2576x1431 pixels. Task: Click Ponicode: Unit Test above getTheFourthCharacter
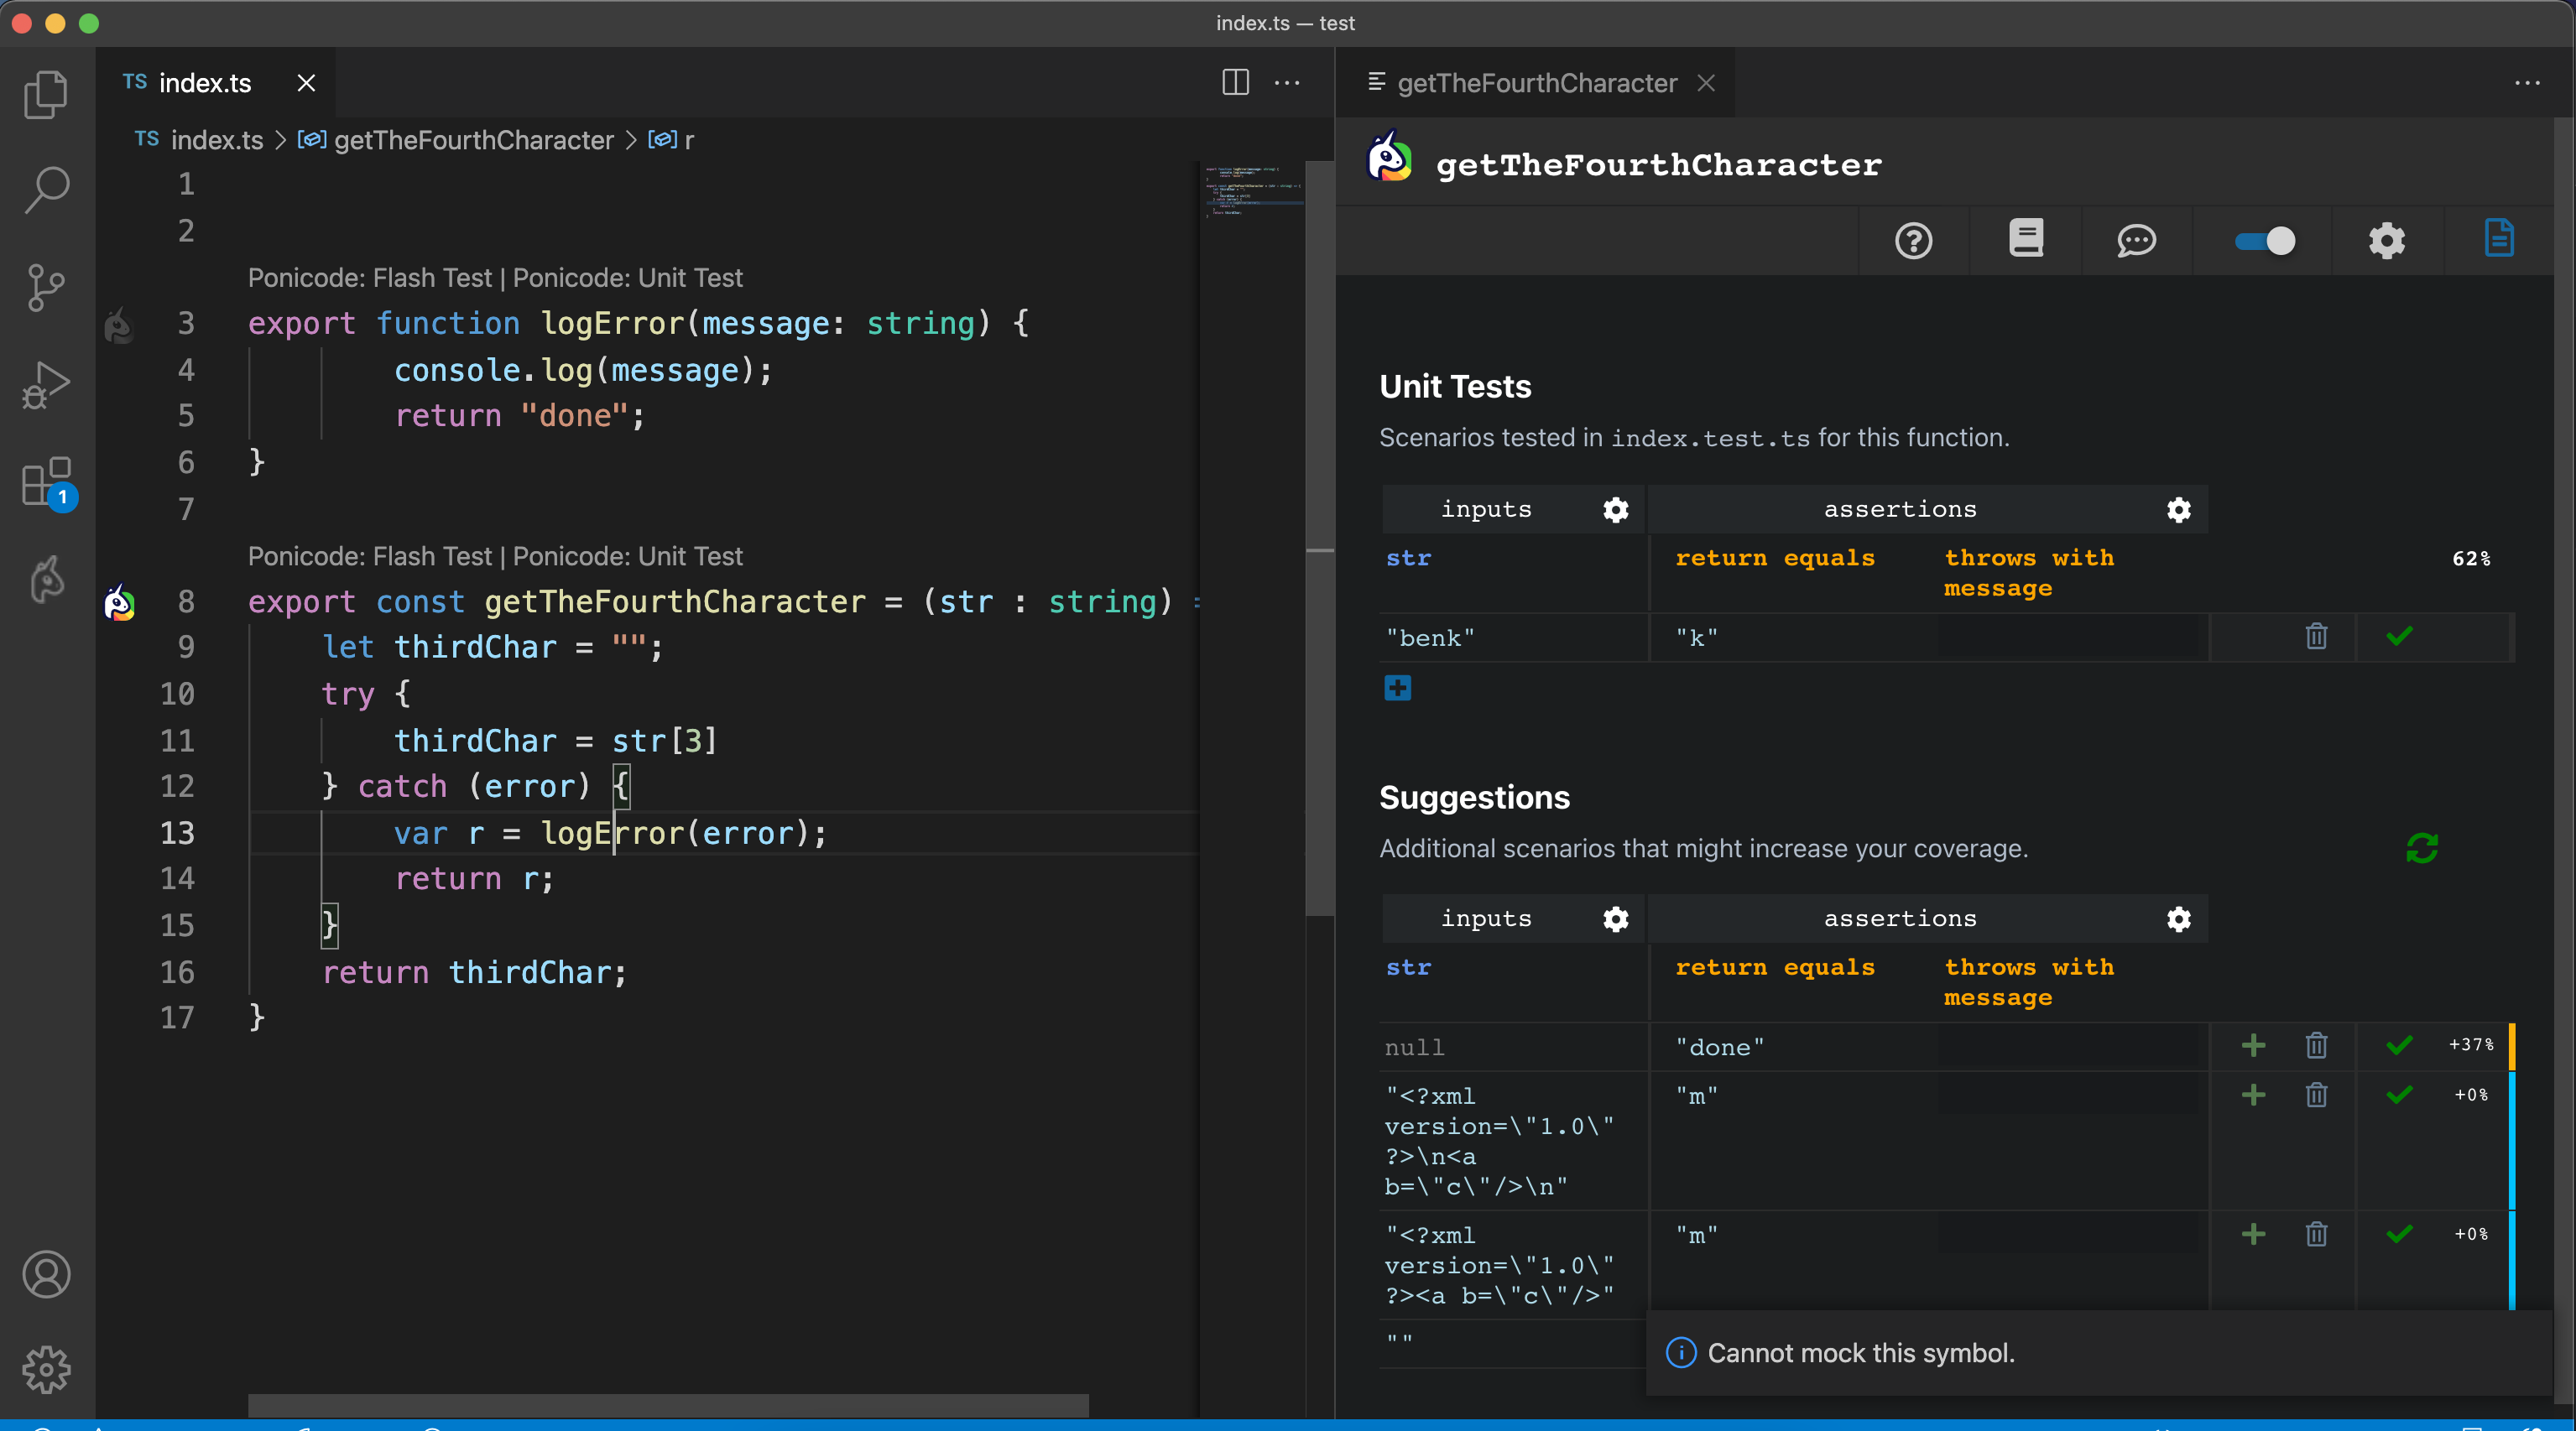pos(628,556)
